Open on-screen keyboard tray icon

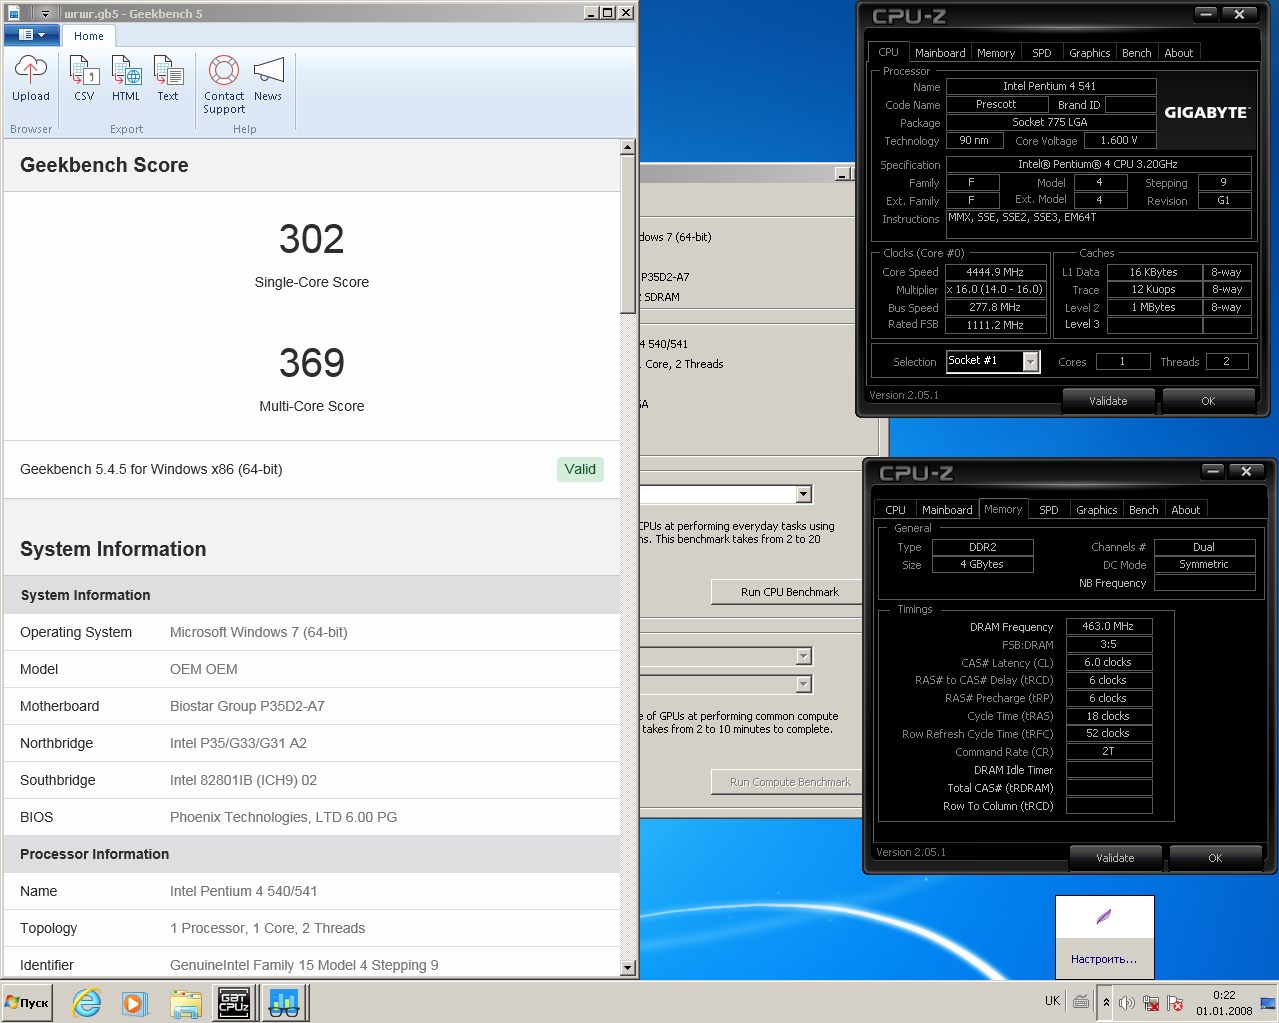coord(1081,1001)
